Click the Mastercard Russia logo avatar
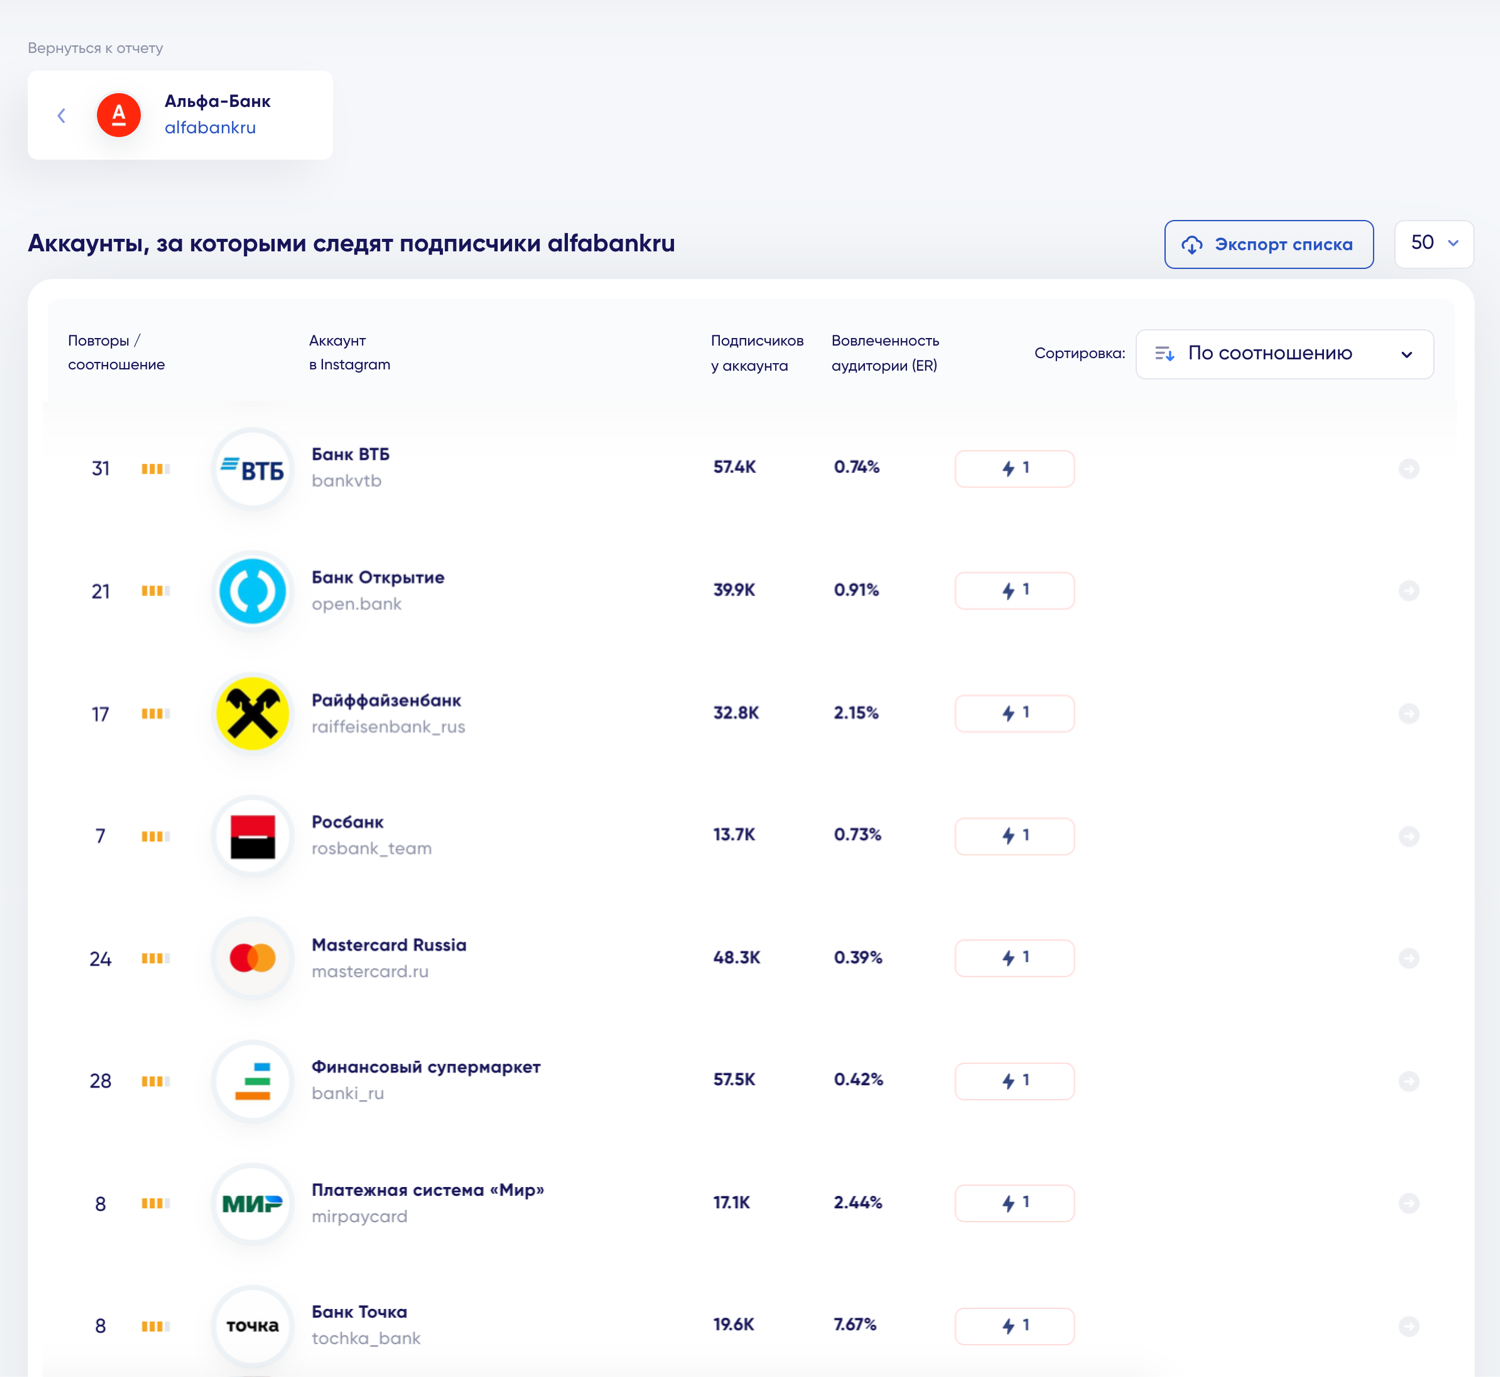 [x=253, y=958]
